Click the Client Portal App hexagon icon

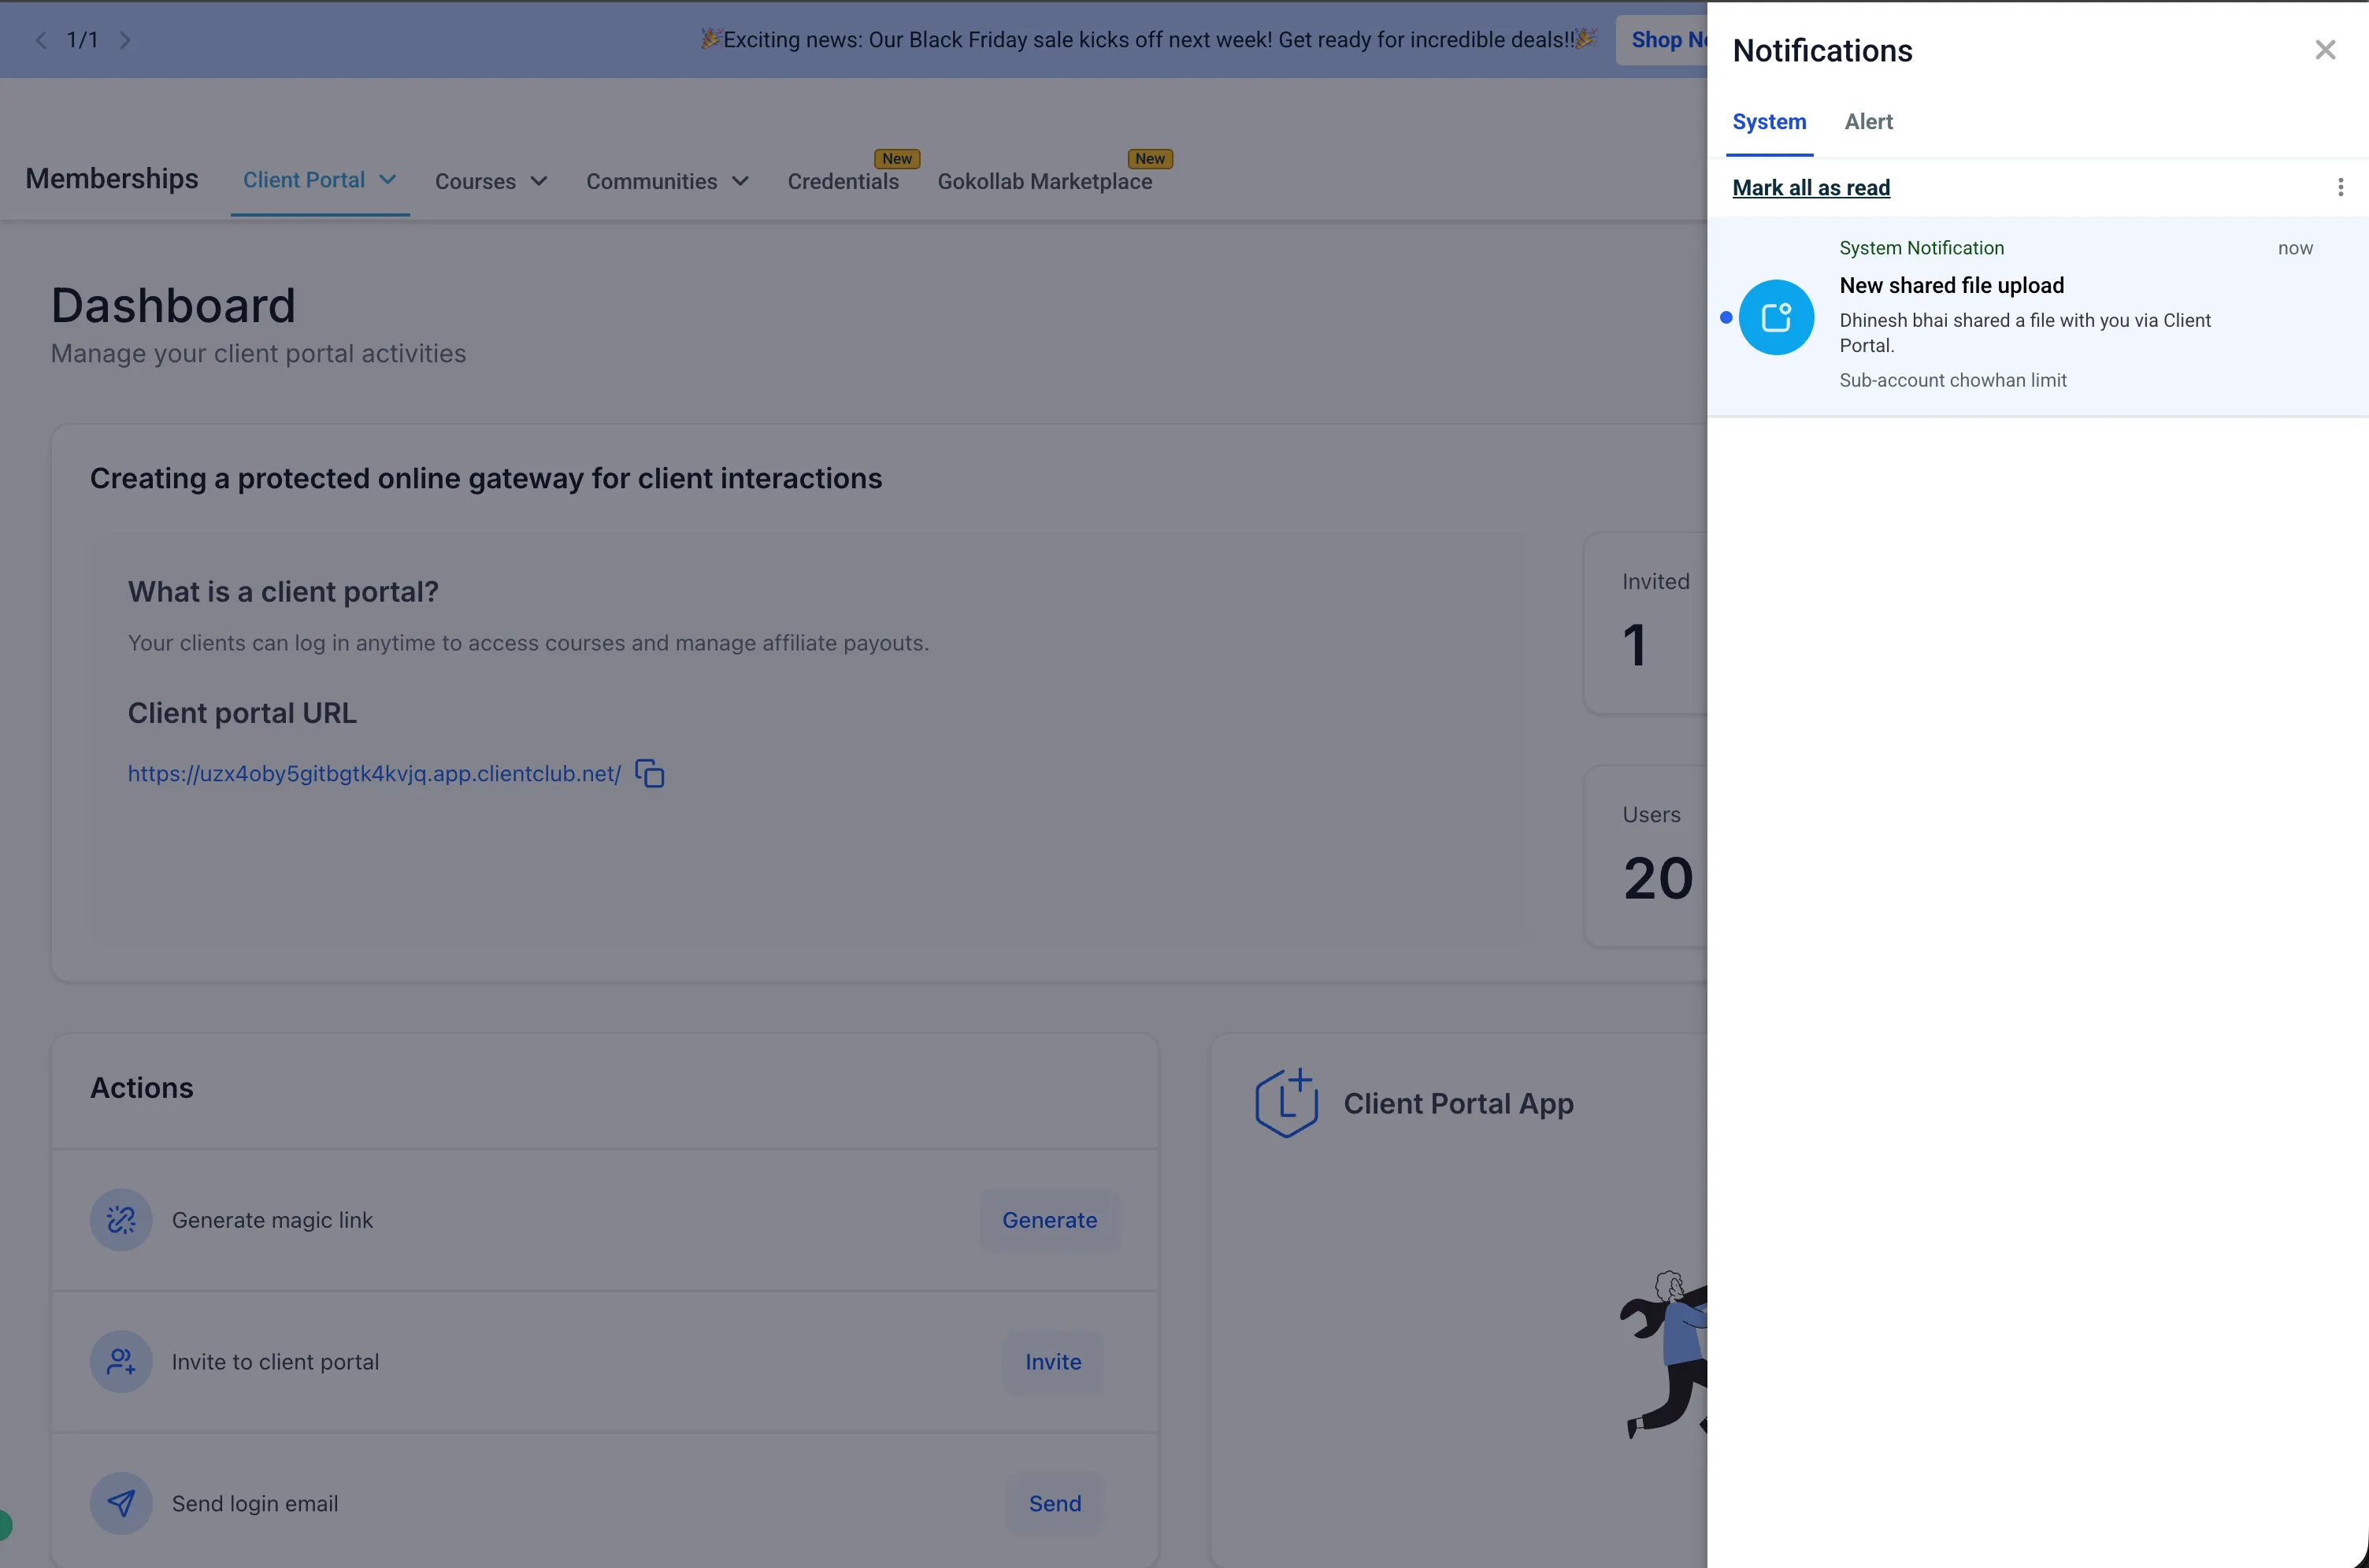click(x=1286, y=1102)
